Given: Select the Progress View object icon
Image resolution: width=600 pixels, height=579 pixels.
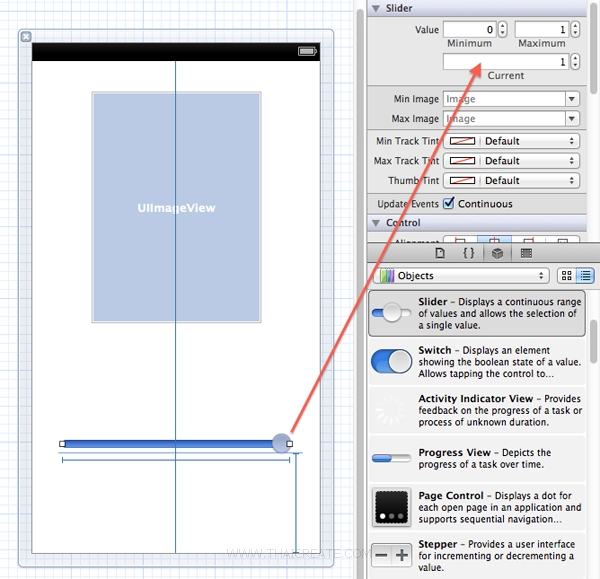Looking at the screenshot, I should coord(391,458).
